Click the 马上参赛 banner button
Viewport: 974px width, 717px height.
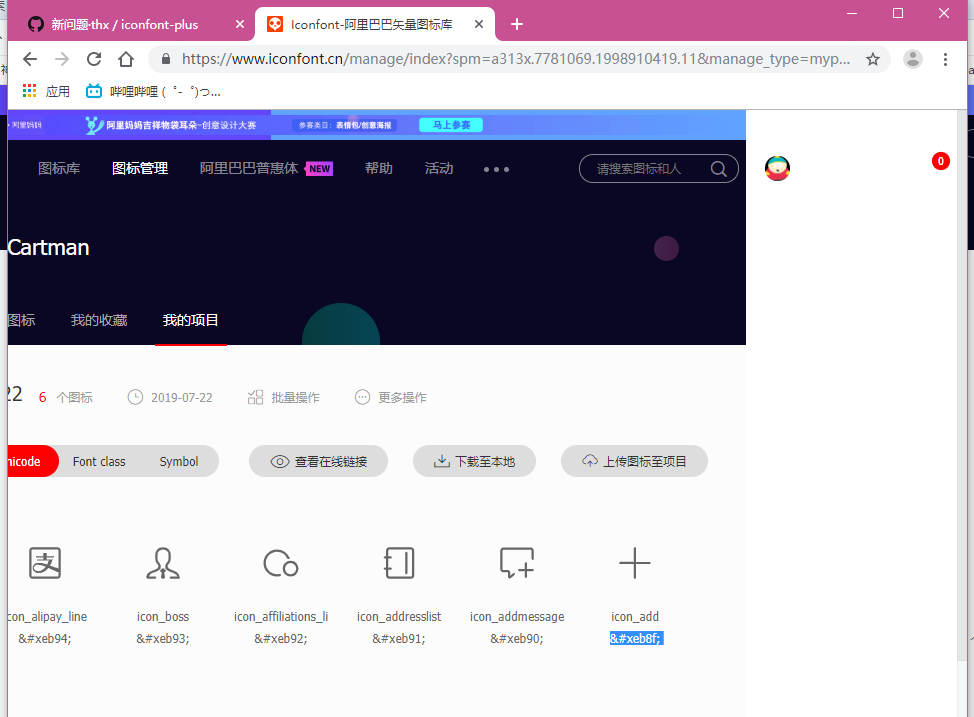click(451, 125)
